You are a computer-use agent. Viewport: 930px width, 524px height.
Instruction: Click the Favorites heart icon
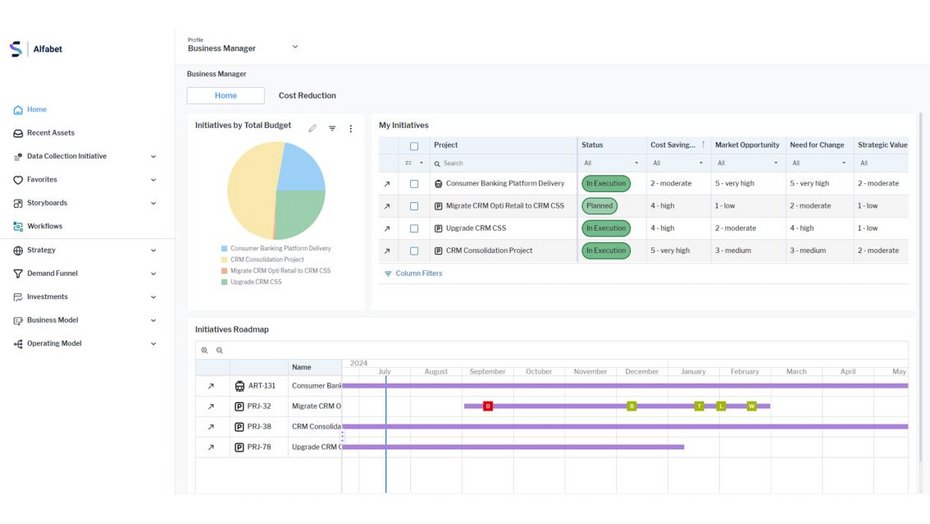pyautogui.click(x=18, y=180)
